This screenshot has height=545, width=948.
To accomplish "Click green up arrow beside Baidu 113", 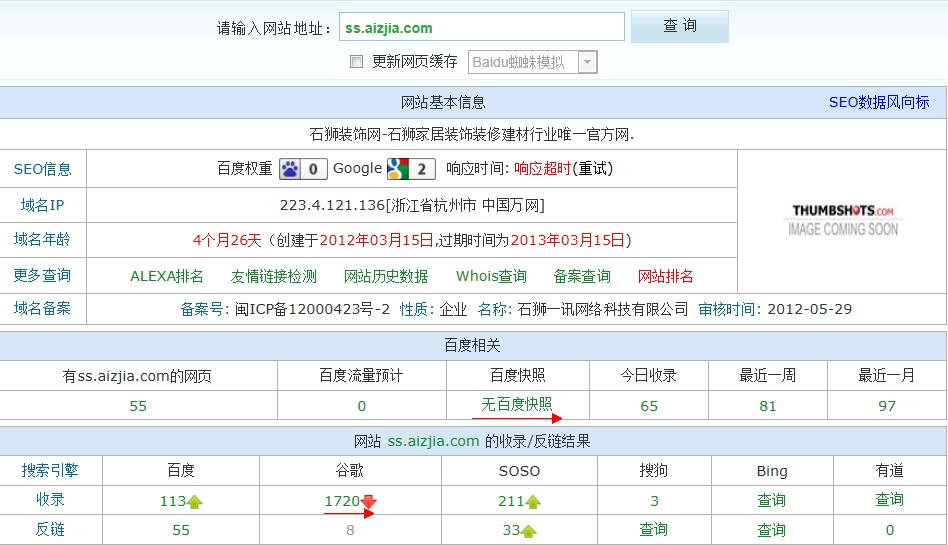I will pos(195,501).
